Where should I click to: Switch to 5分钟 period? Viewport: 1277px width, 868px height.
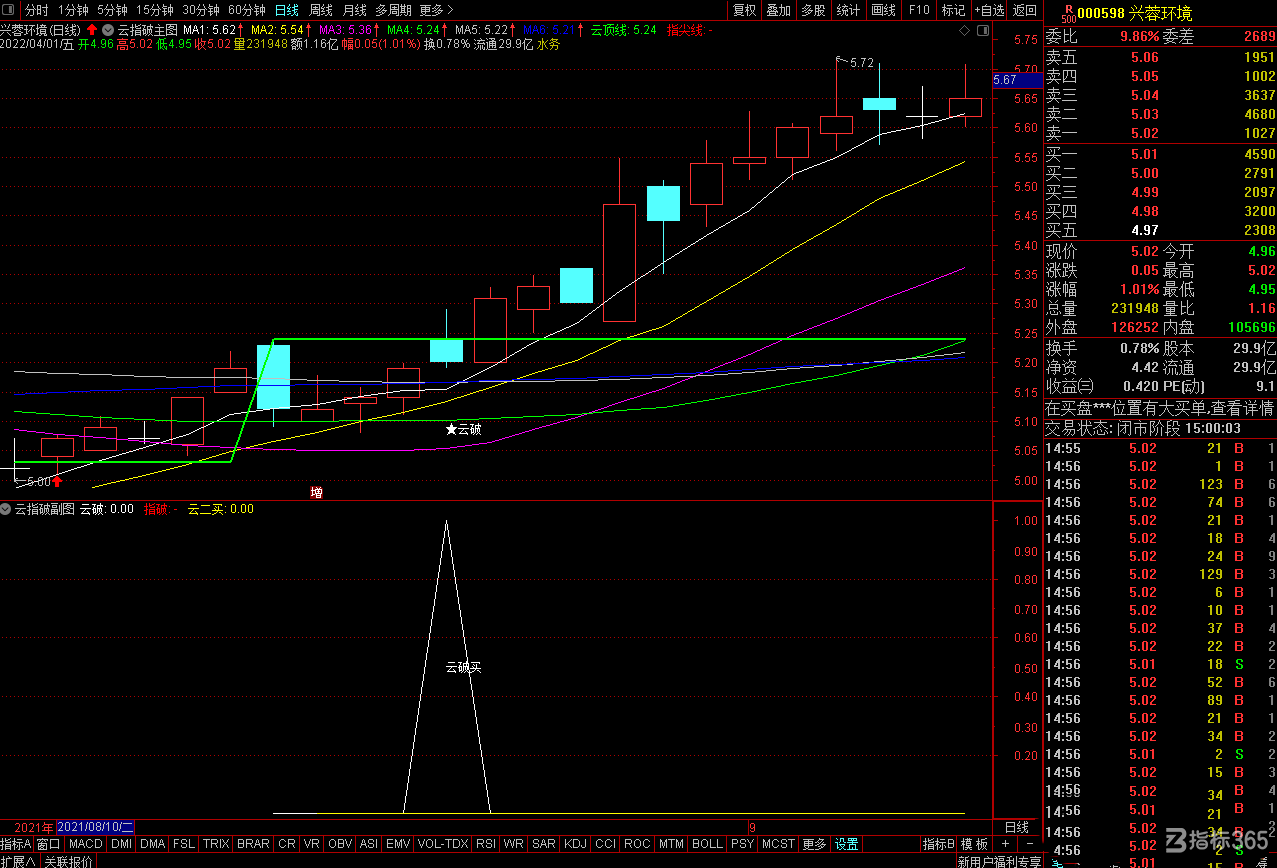[112, 10]
